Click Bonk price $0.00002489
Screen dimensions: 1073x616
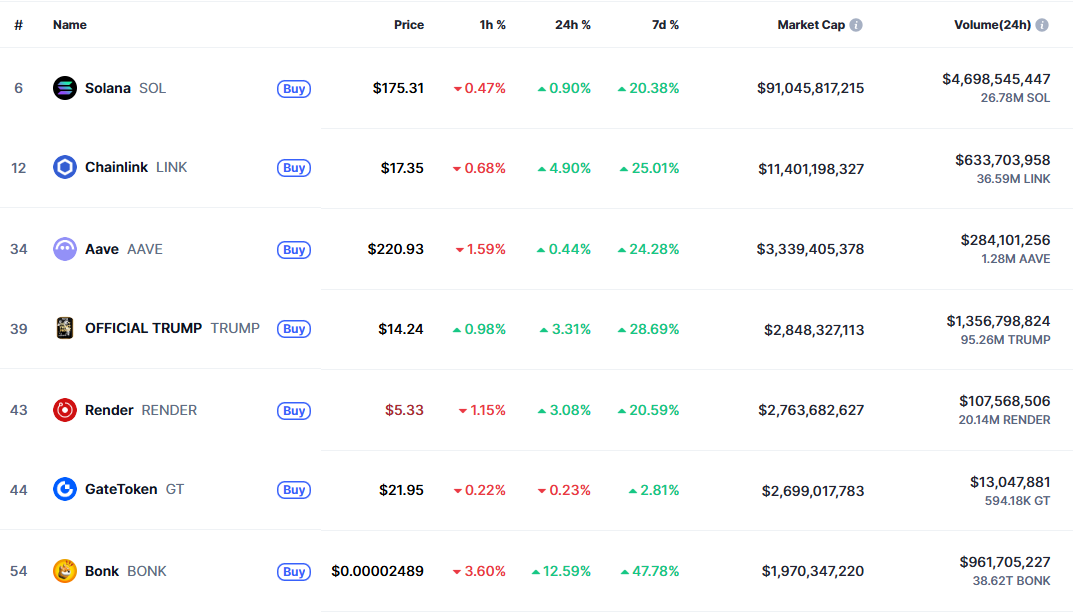pos(378,571)
